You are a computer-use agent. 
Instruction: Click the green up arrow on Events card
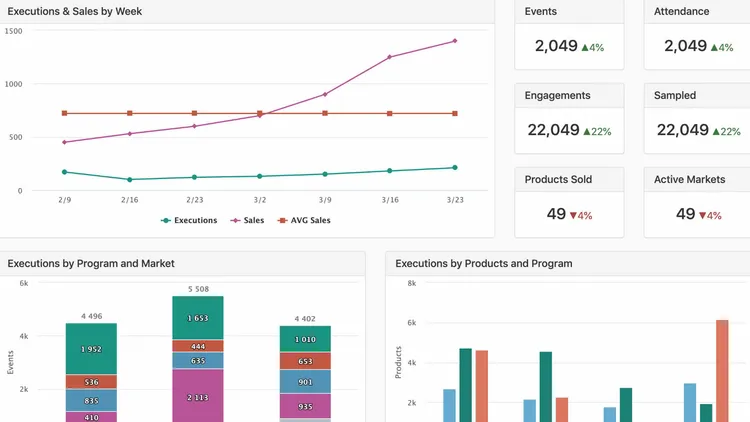585,47
